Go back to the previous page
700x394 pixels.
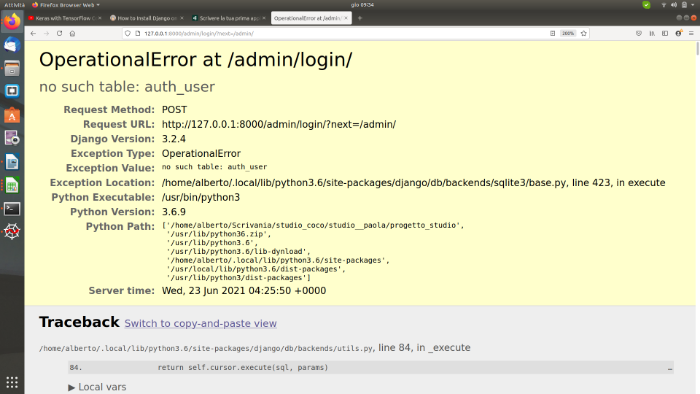(x=33, y=33)
